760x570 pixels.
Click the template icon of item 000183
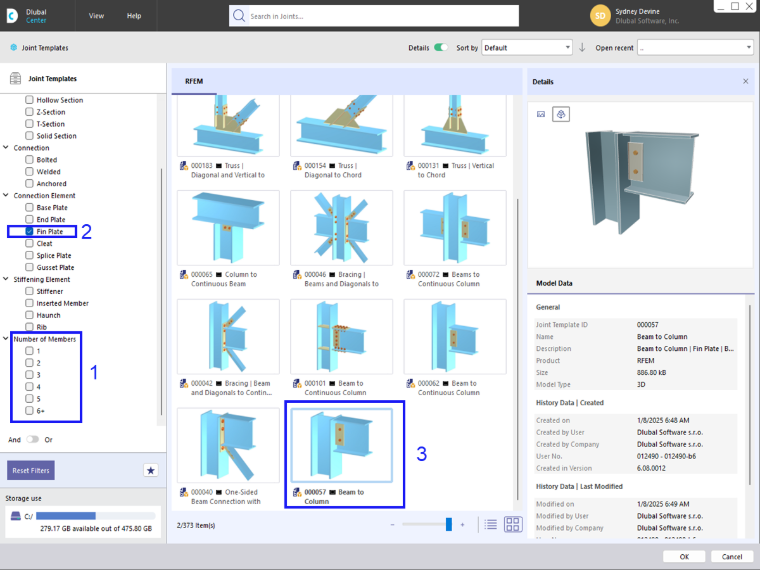(x=184, y=166)
